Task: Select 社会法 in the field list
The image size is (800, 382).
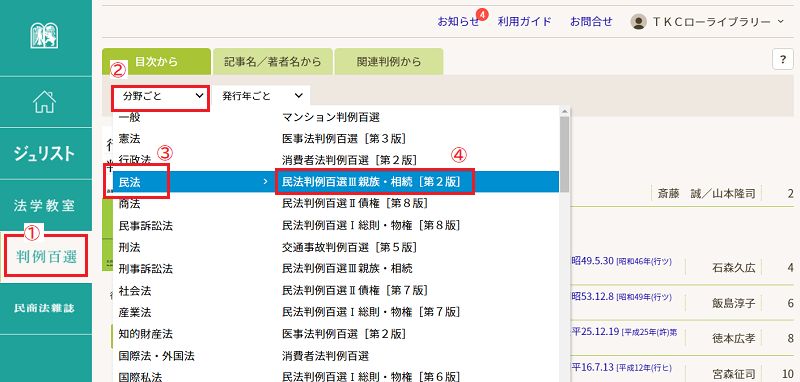Action: tap(135, 291)
